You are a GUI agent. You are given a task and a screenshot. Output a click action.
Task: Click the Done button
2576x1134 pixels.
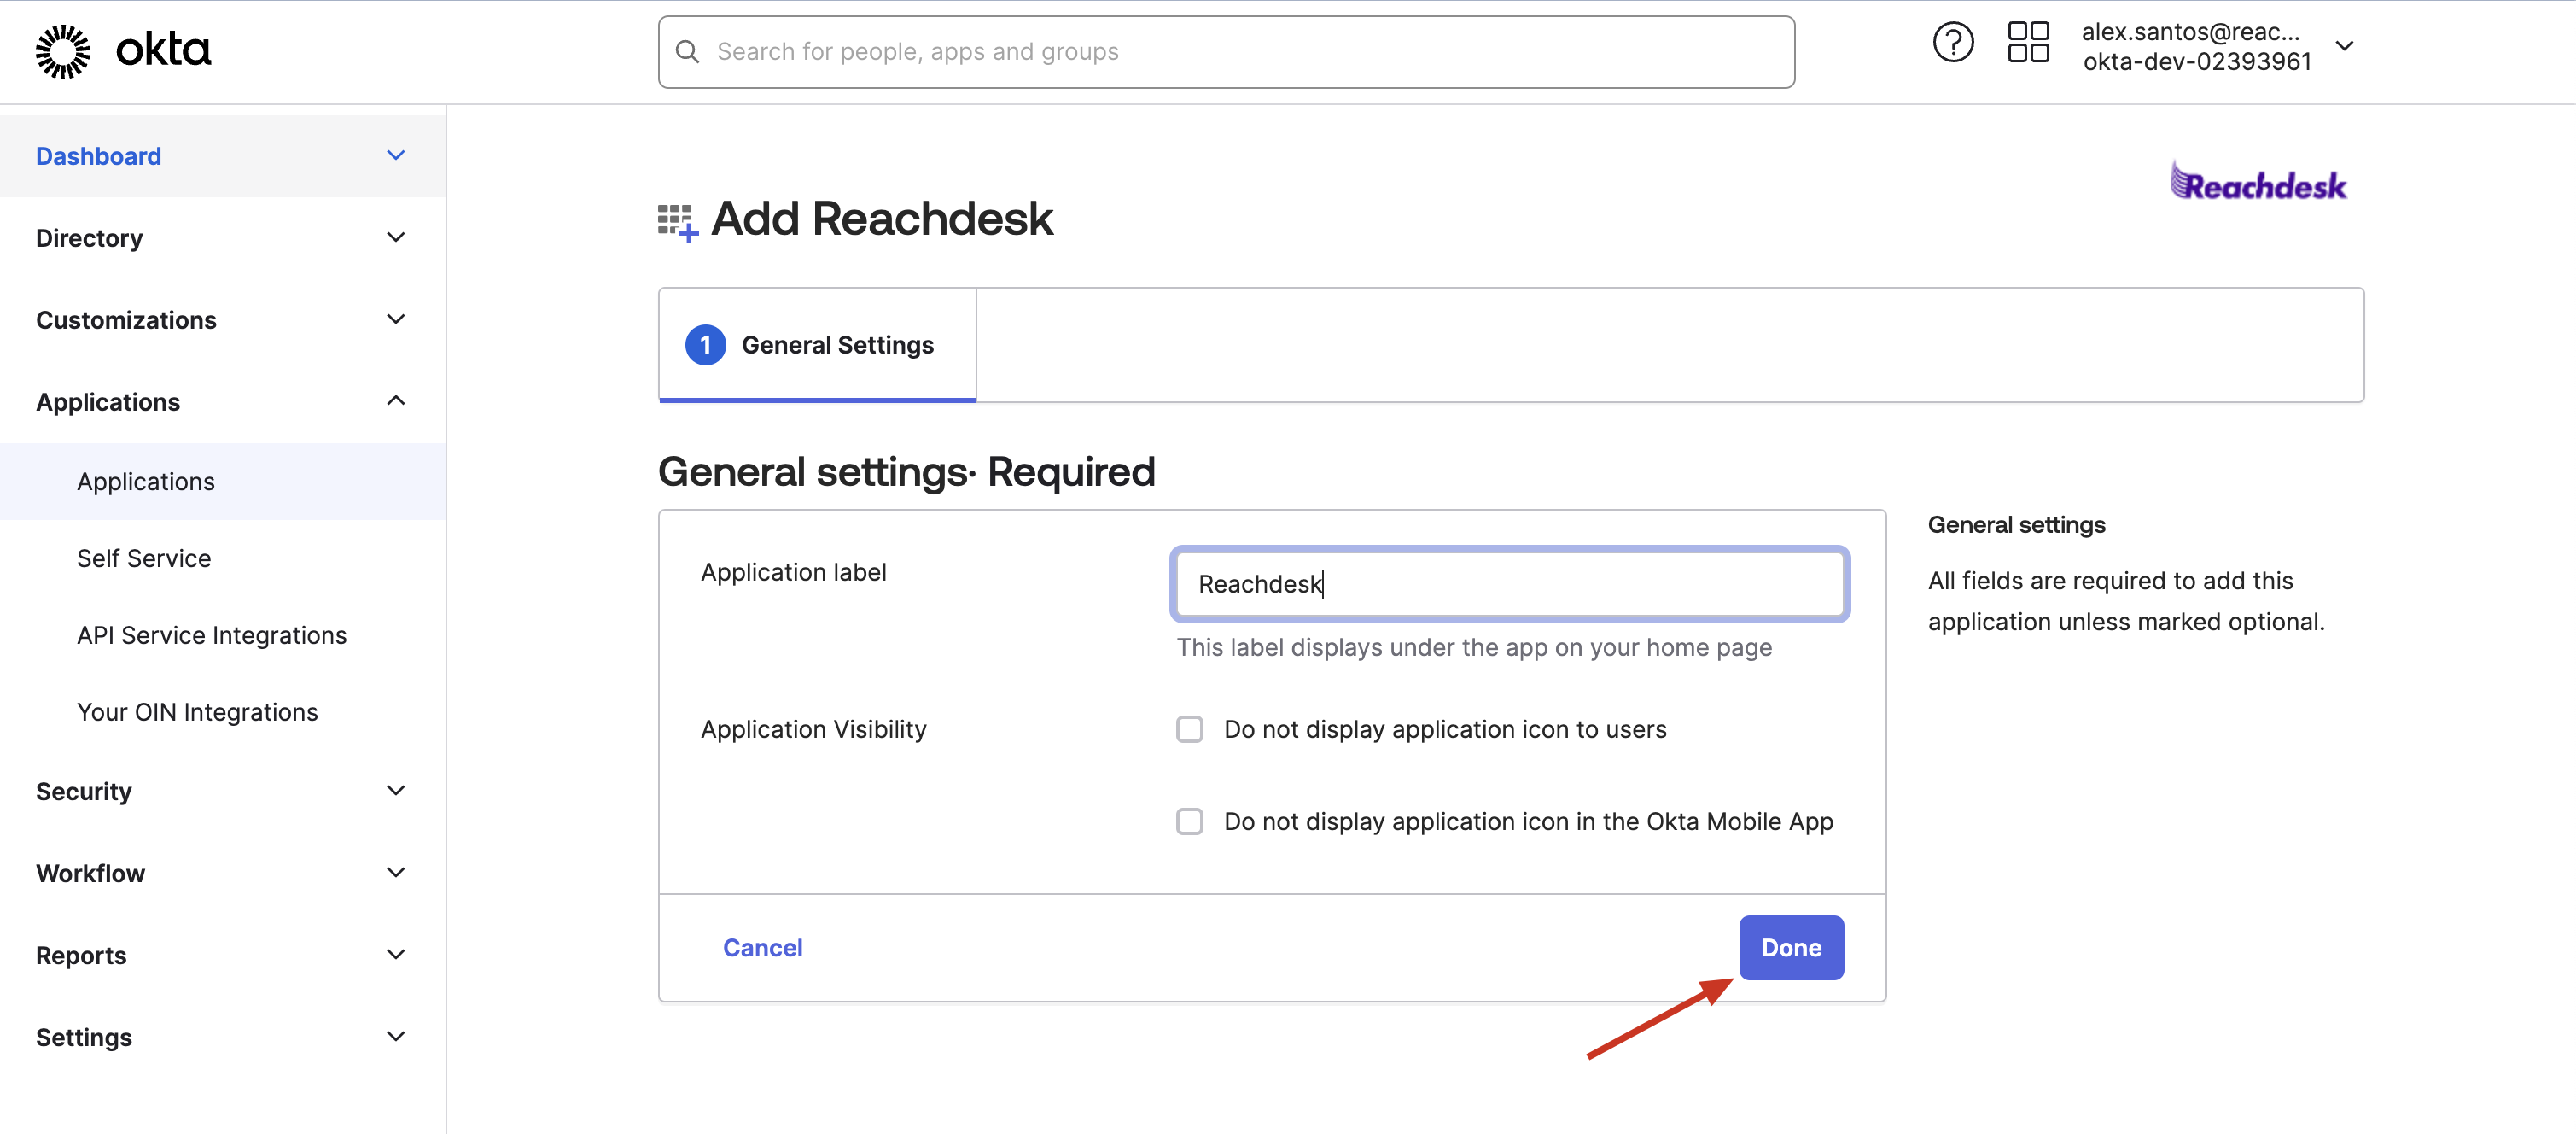(1791, 947)
